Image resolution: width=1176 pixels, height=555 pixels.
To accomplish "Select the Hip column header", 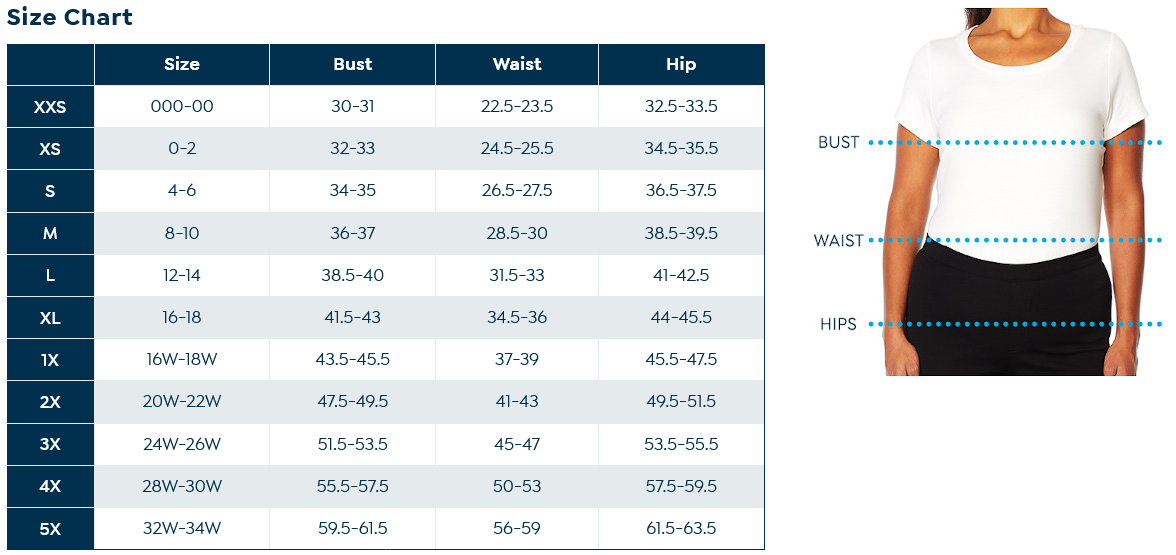I will click(681, 64).
